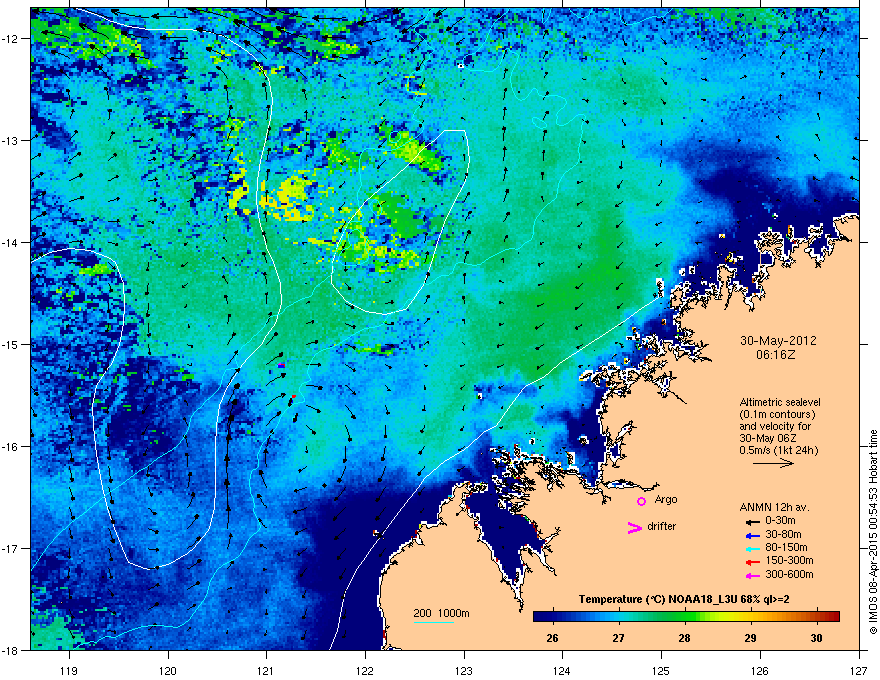Click the latitude axis label -16
The image size is (880, 680).
(11, 446)
